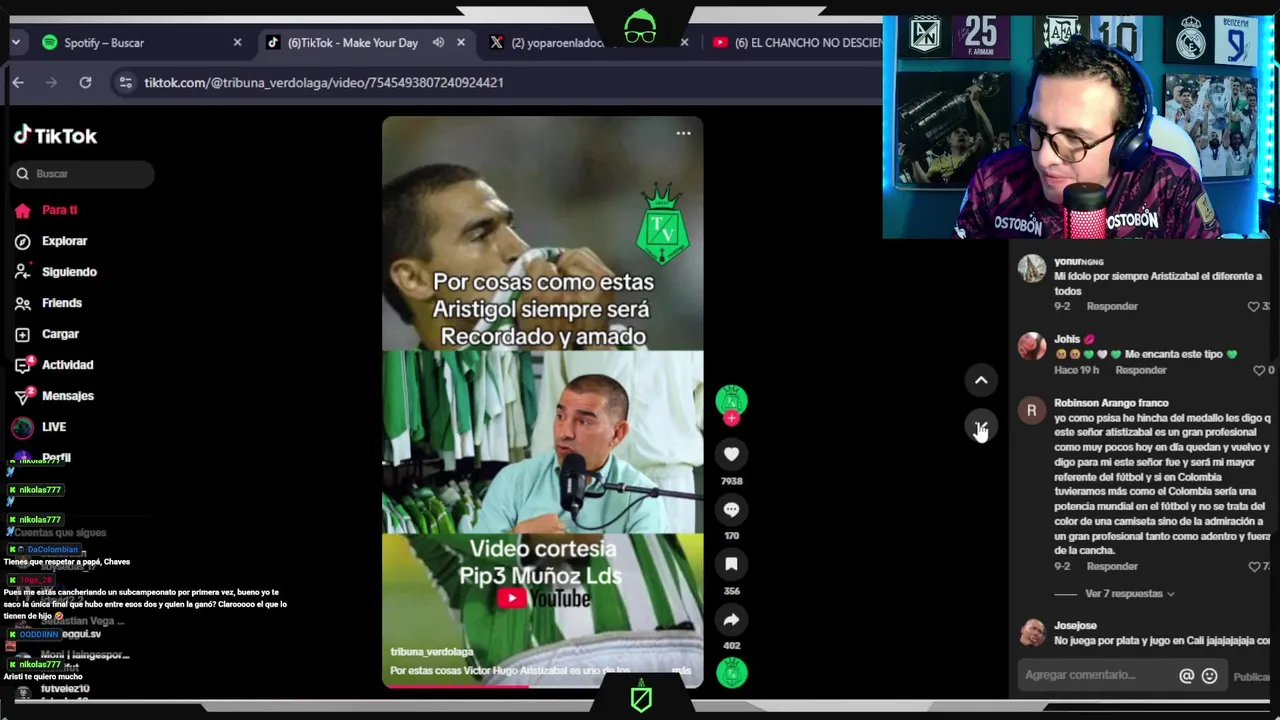
Task: Open the LIVE section
Action: point(54,427)
